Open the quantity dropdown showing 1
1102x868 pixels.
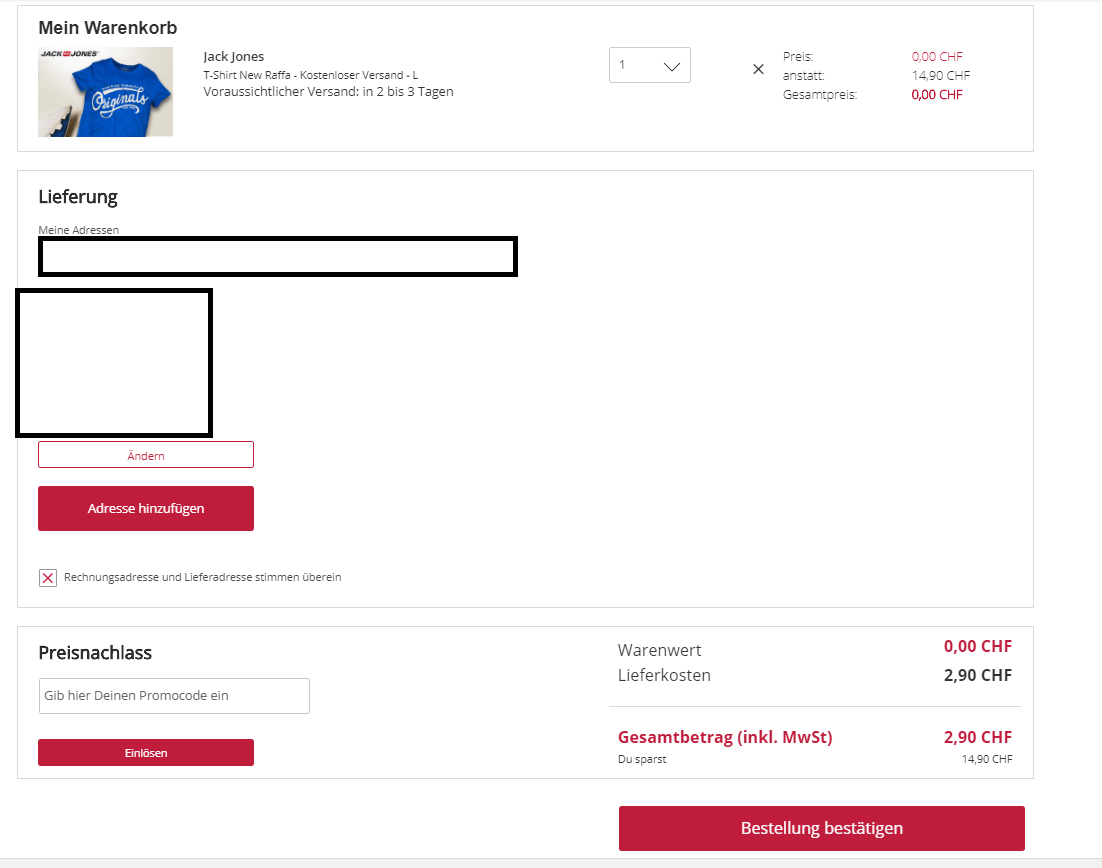(649, 65)
